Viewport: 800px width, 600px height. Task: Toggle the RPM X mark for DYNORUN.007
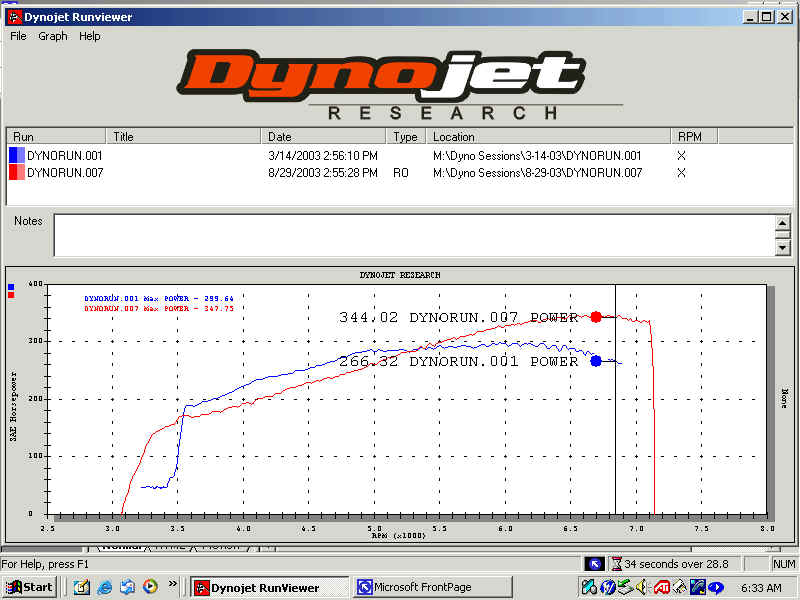click(x=681, y=173)
